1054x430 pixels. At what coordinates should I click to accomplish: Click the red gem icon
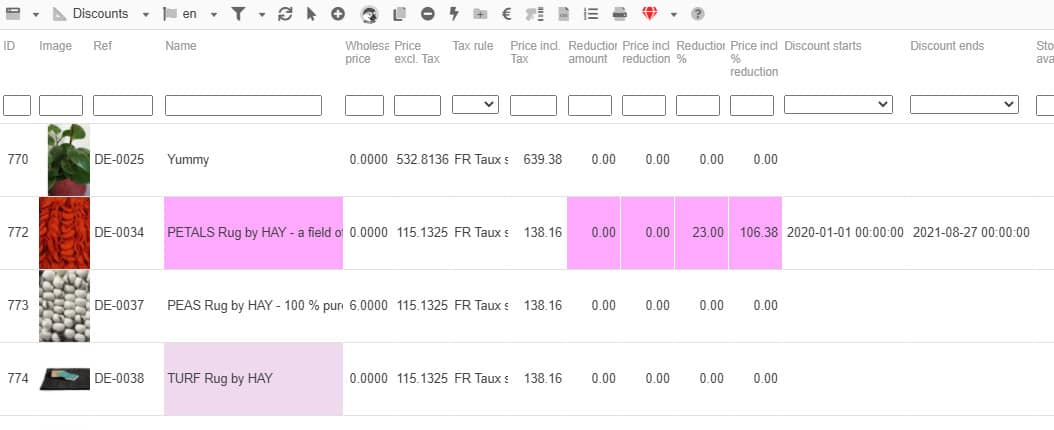(650, 14)
